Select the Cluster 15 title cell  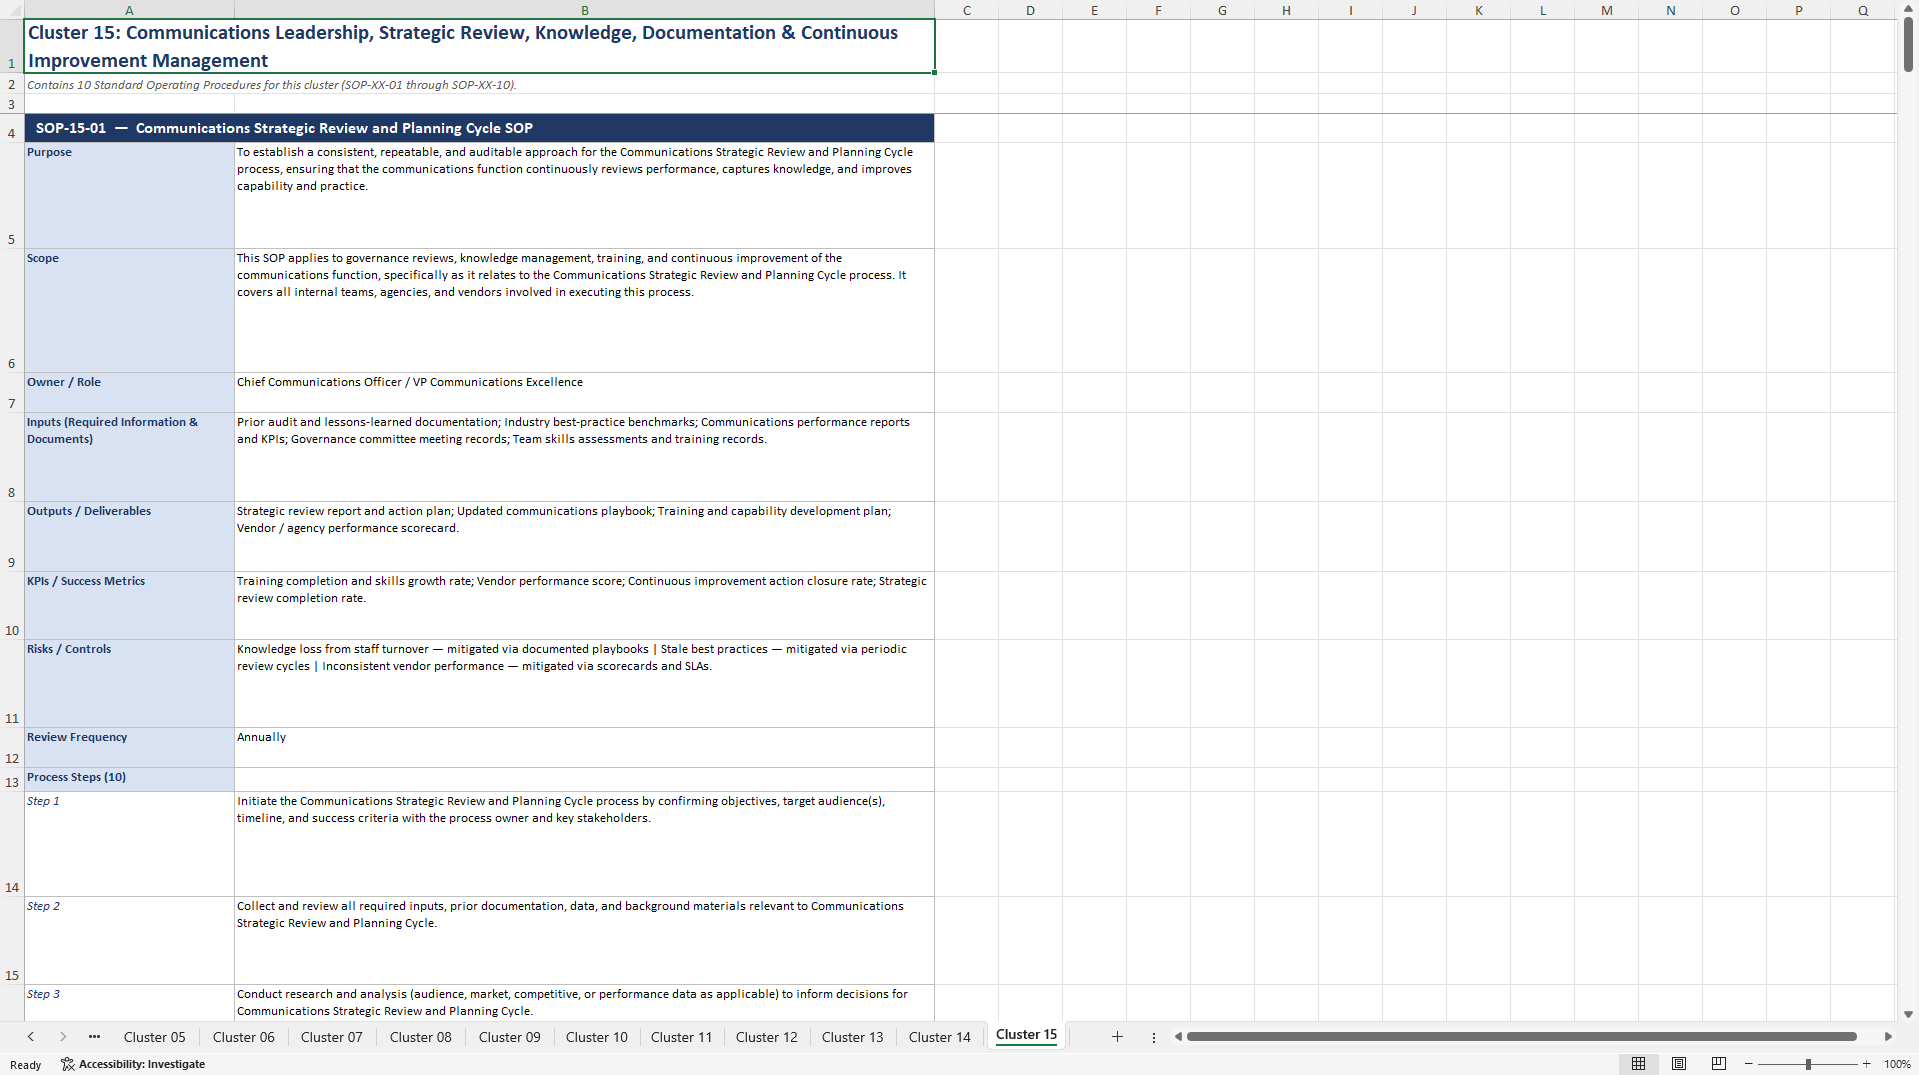coord(480,46)
